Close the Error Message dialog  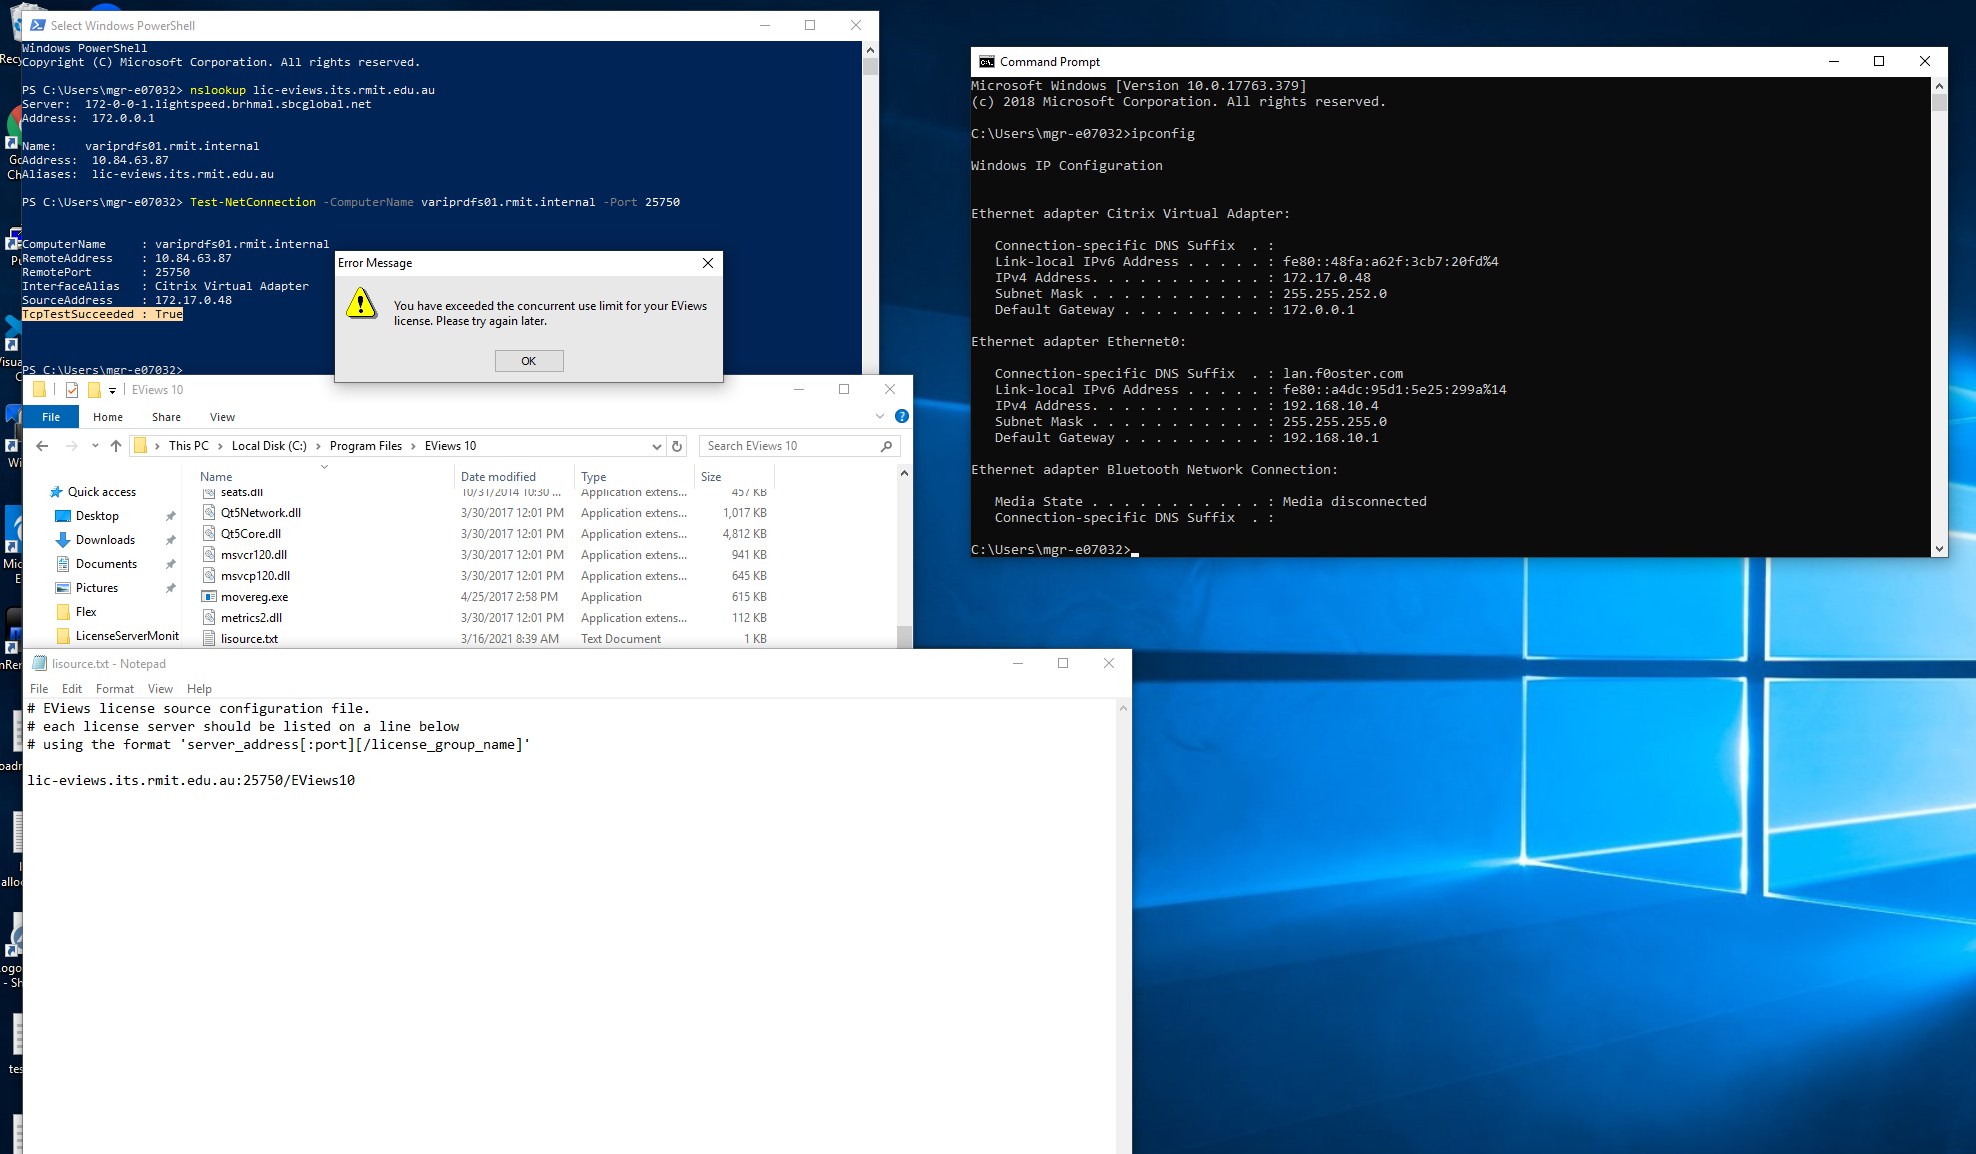pos(708,263)
